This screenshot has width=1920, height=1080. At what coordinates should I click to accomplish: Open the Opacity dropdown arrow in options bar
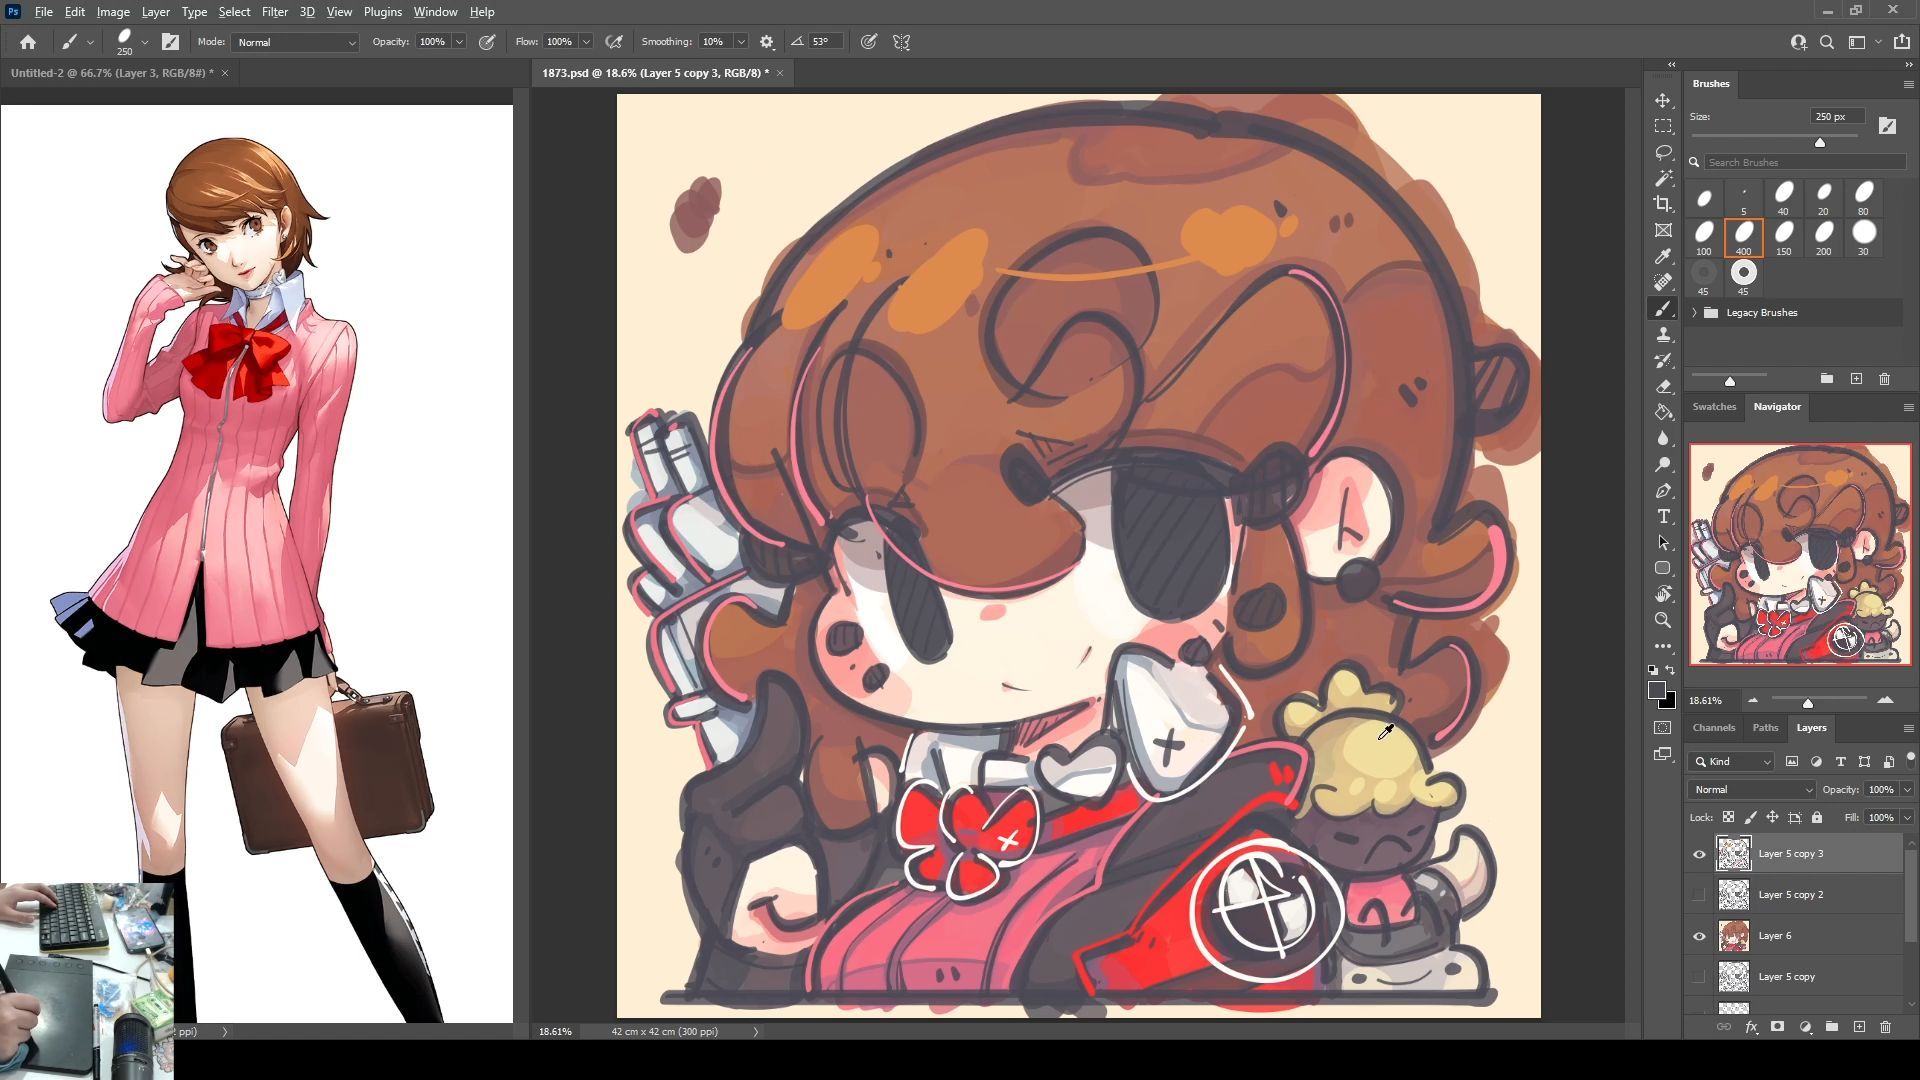pos(459,42)
